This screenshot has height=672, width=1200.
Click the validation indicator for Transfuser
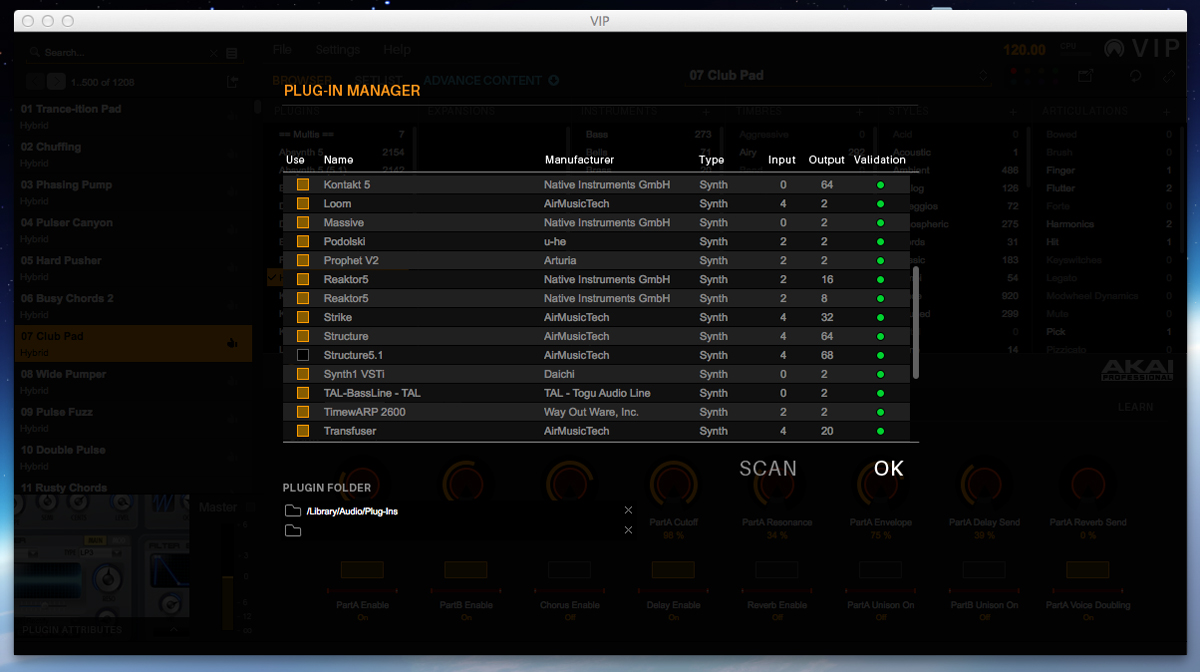pos(881,431)
